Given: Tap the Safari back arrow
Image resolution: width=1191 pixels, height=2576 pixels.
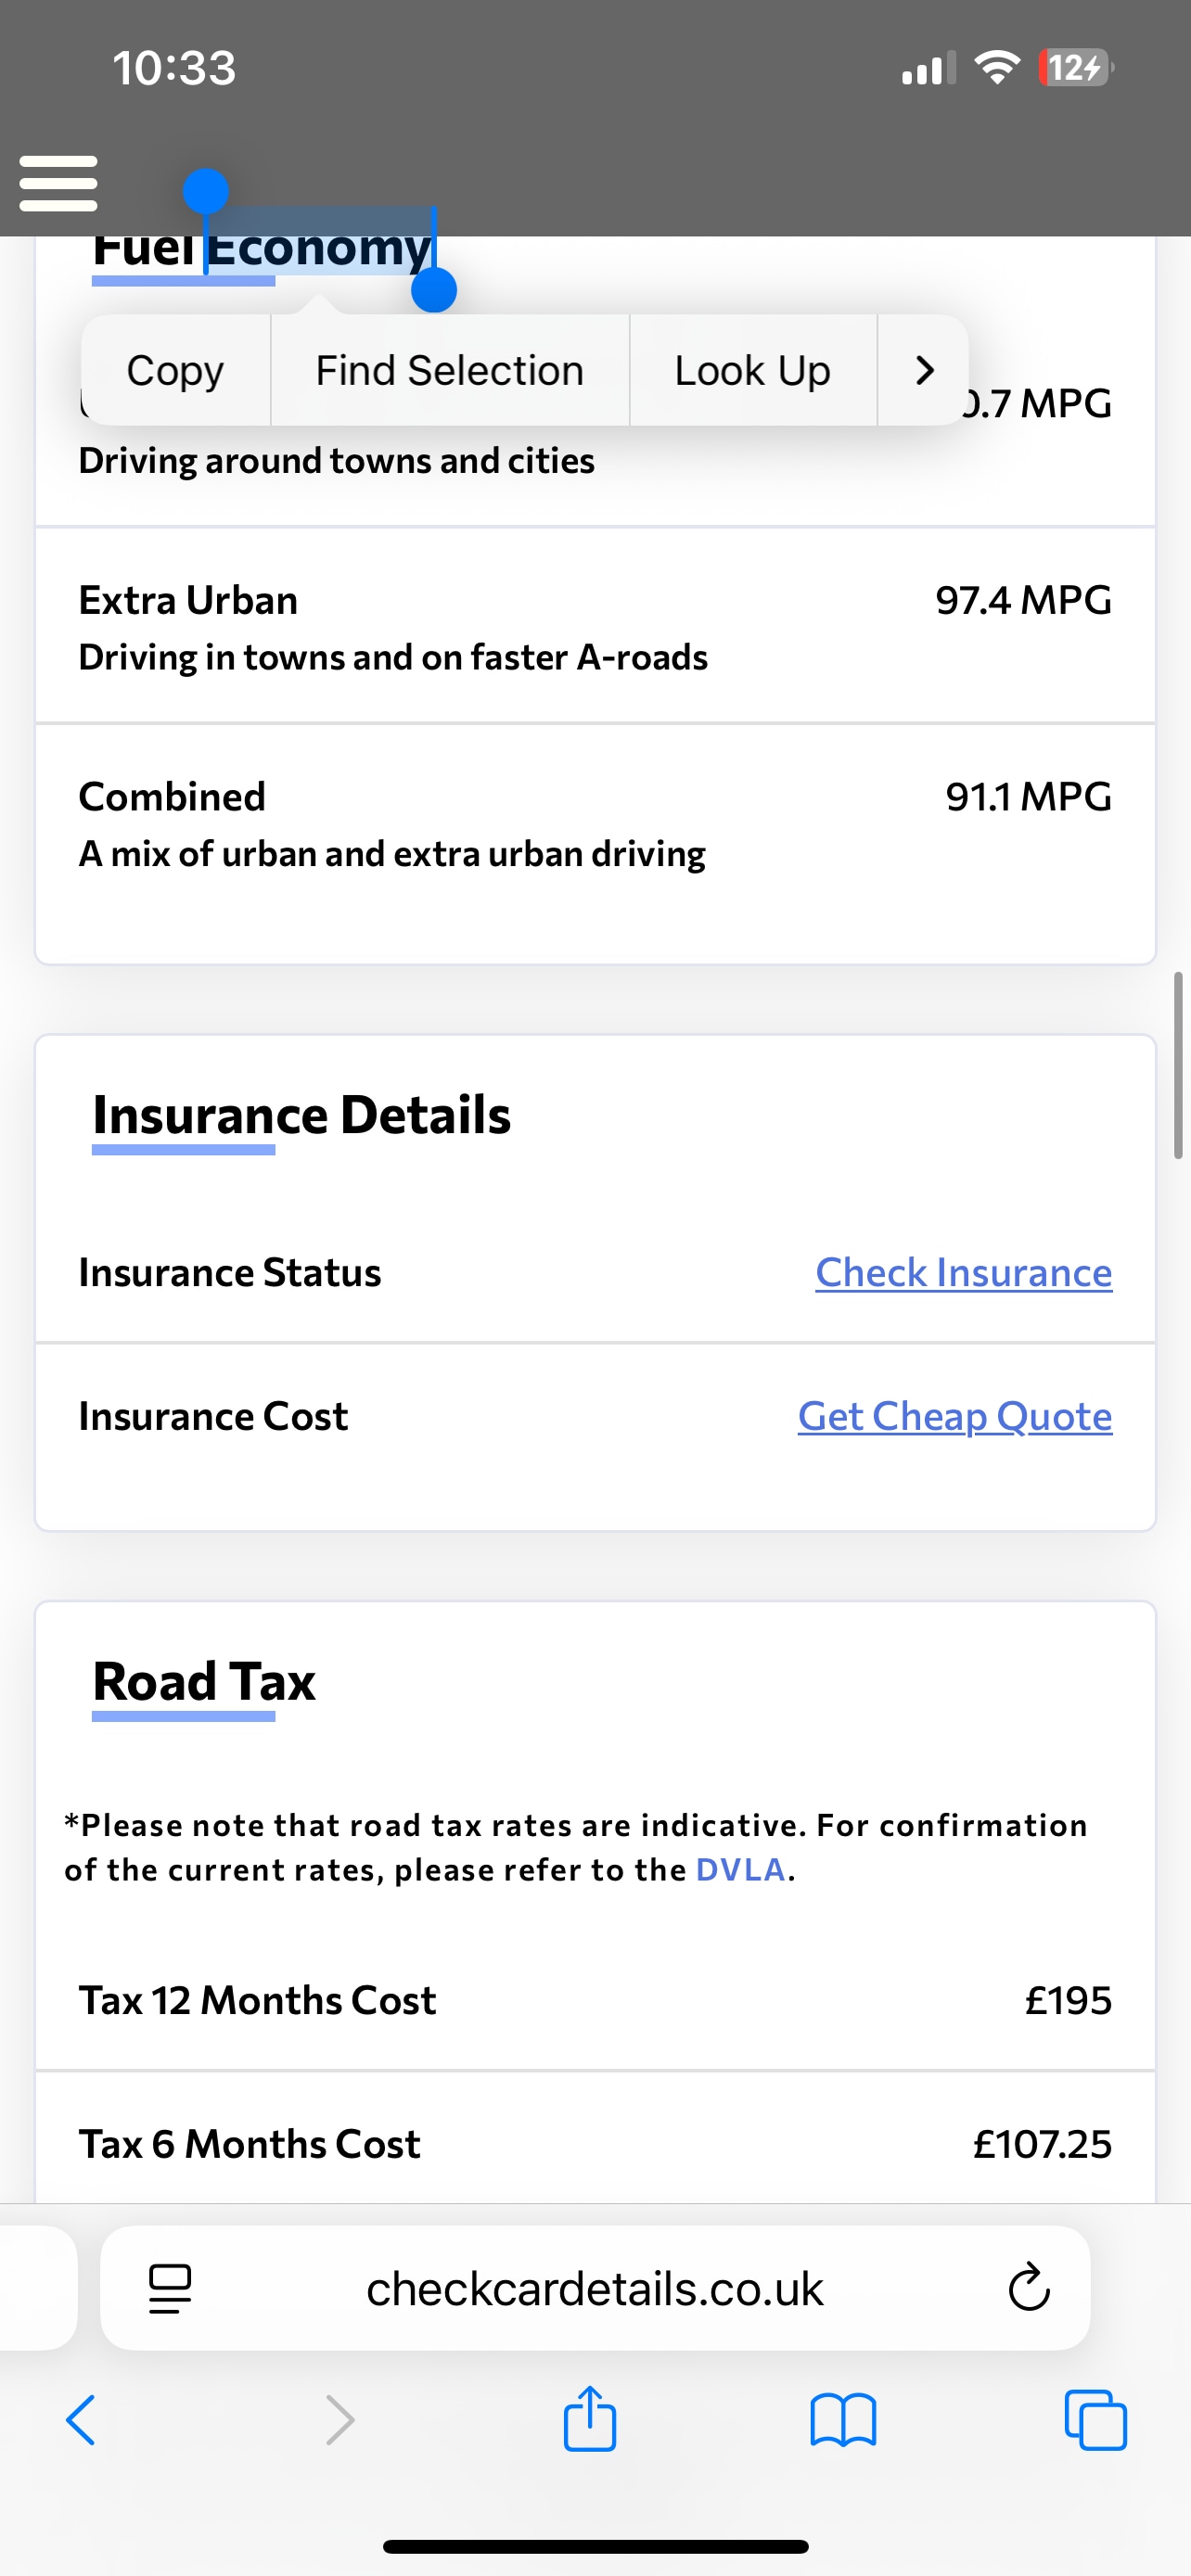Looking at the screenshot, I should coord(81,2420).
